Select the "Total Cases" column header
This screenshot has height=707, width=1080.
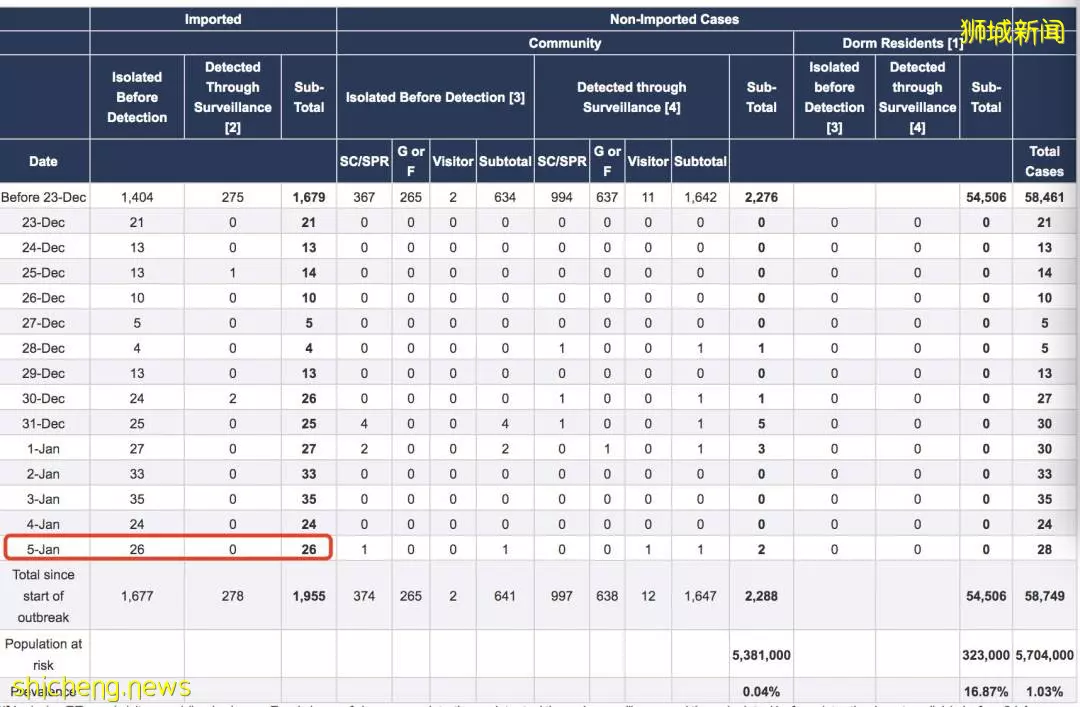coord(1044,161)
